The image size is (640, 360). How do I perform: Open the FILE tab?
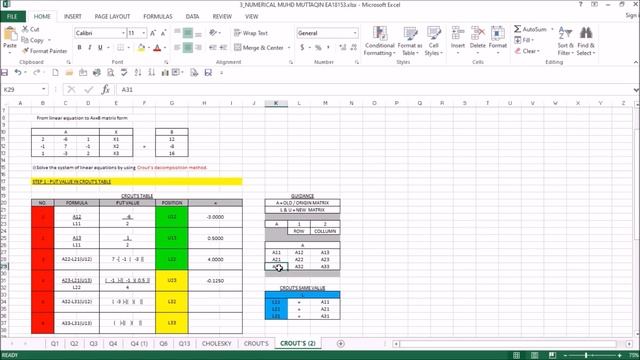point(13,16)
